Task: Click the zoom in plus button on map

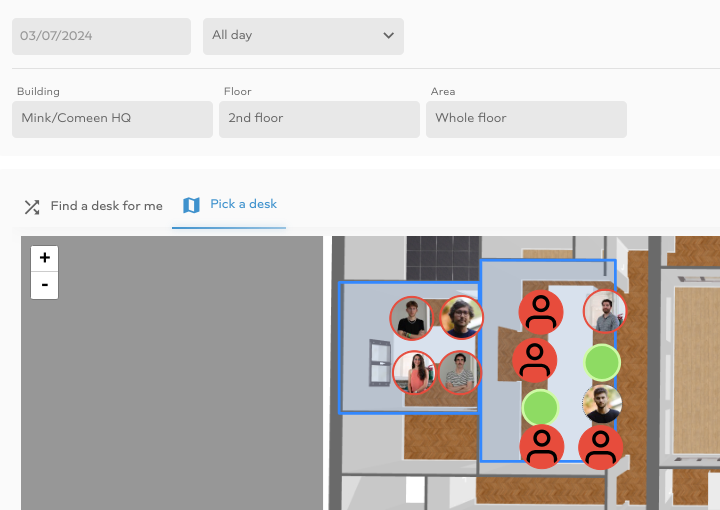Action: 45,258
